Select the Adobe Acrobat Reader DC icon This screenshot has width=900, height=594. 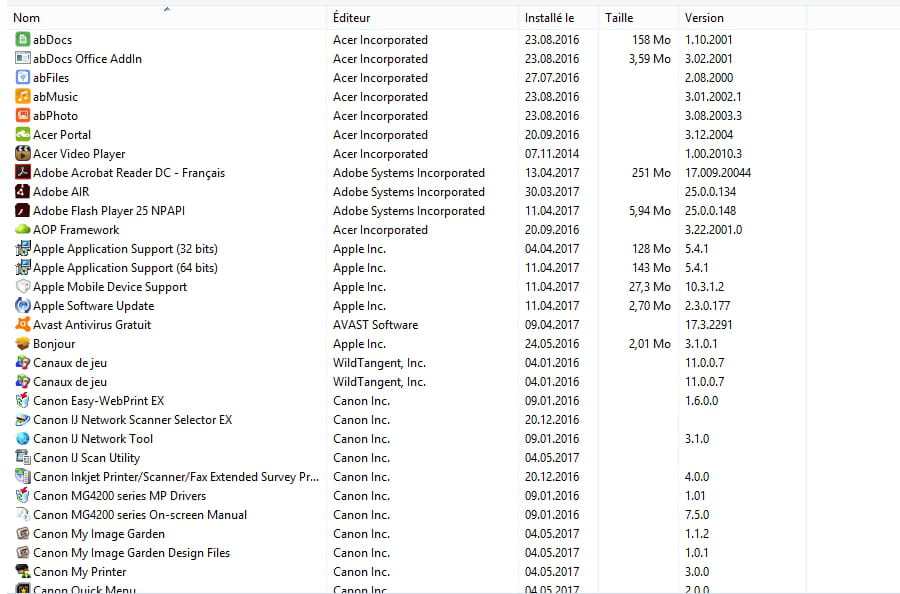point(22,172)
